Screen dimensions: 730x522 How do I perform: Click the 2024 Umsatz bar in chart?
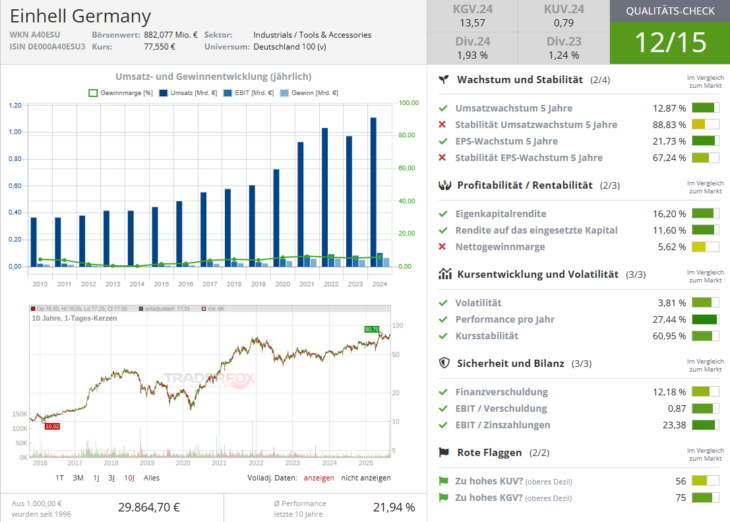click(x=373, y=192)
